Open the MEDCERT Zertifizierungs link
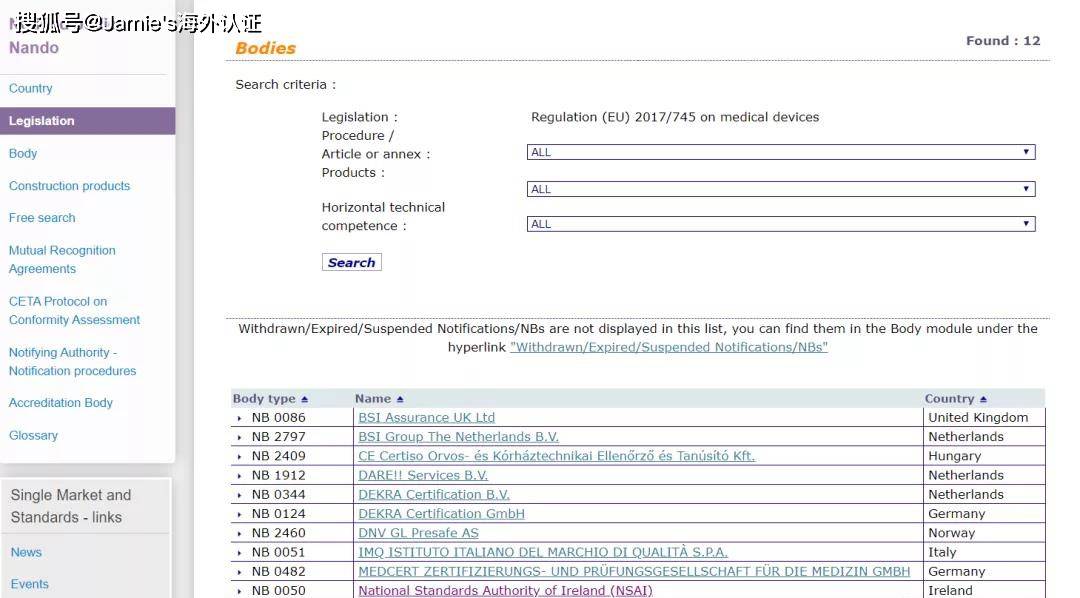The height and width of the screenshot is (598, 1080). 634,572
